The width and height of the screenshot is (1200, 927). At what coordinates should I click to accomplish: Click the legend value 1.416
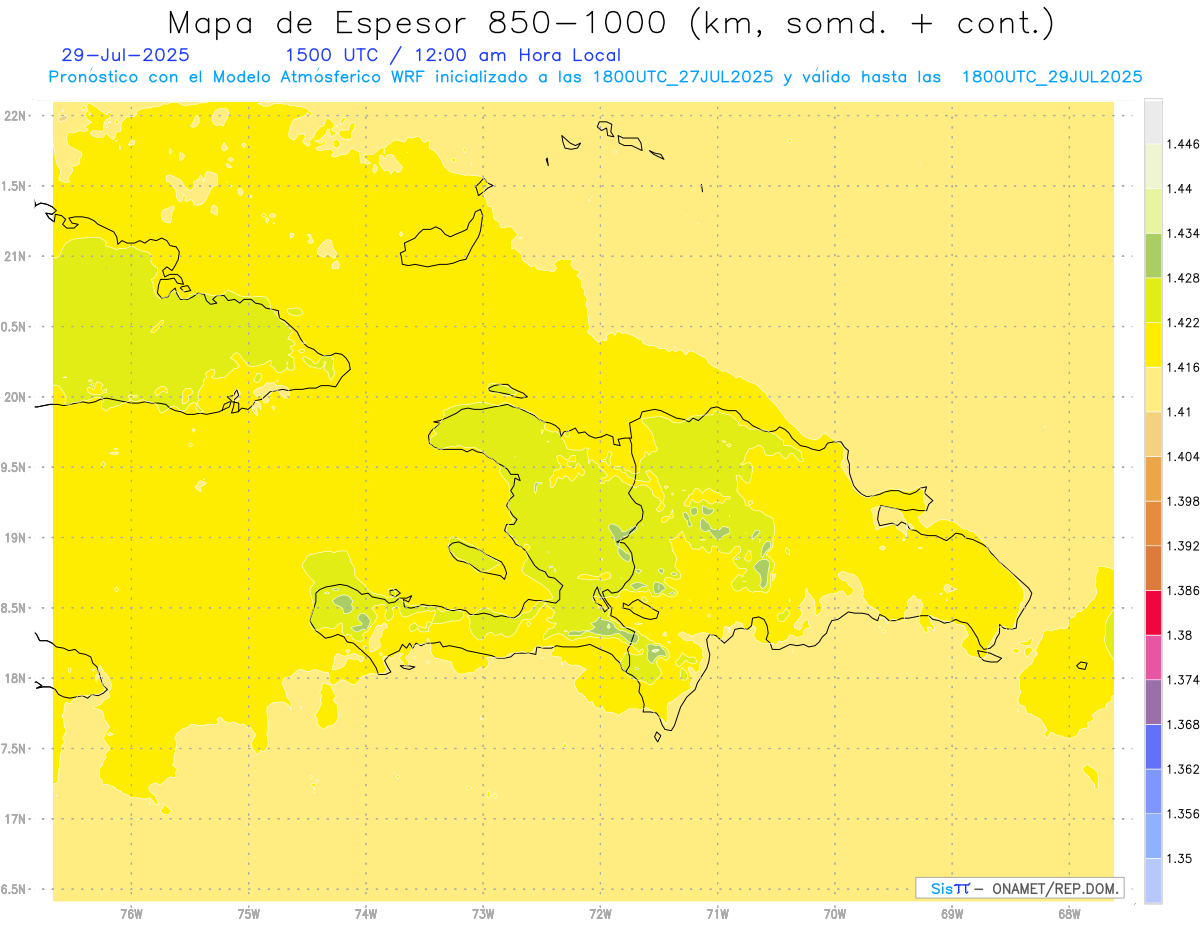tap(1184, 367)
